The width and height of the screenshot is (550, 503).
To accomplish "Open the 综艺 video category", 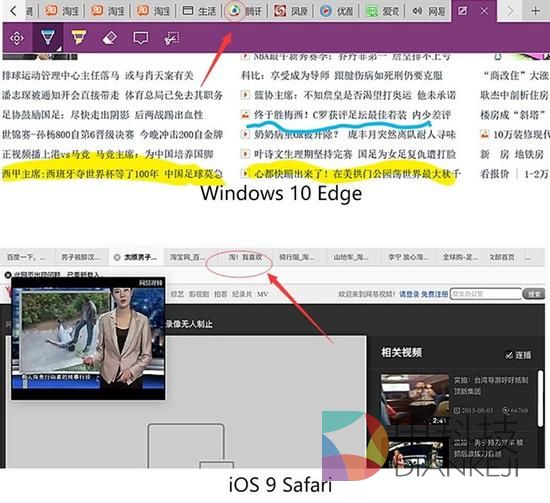I will coord(177,294).
